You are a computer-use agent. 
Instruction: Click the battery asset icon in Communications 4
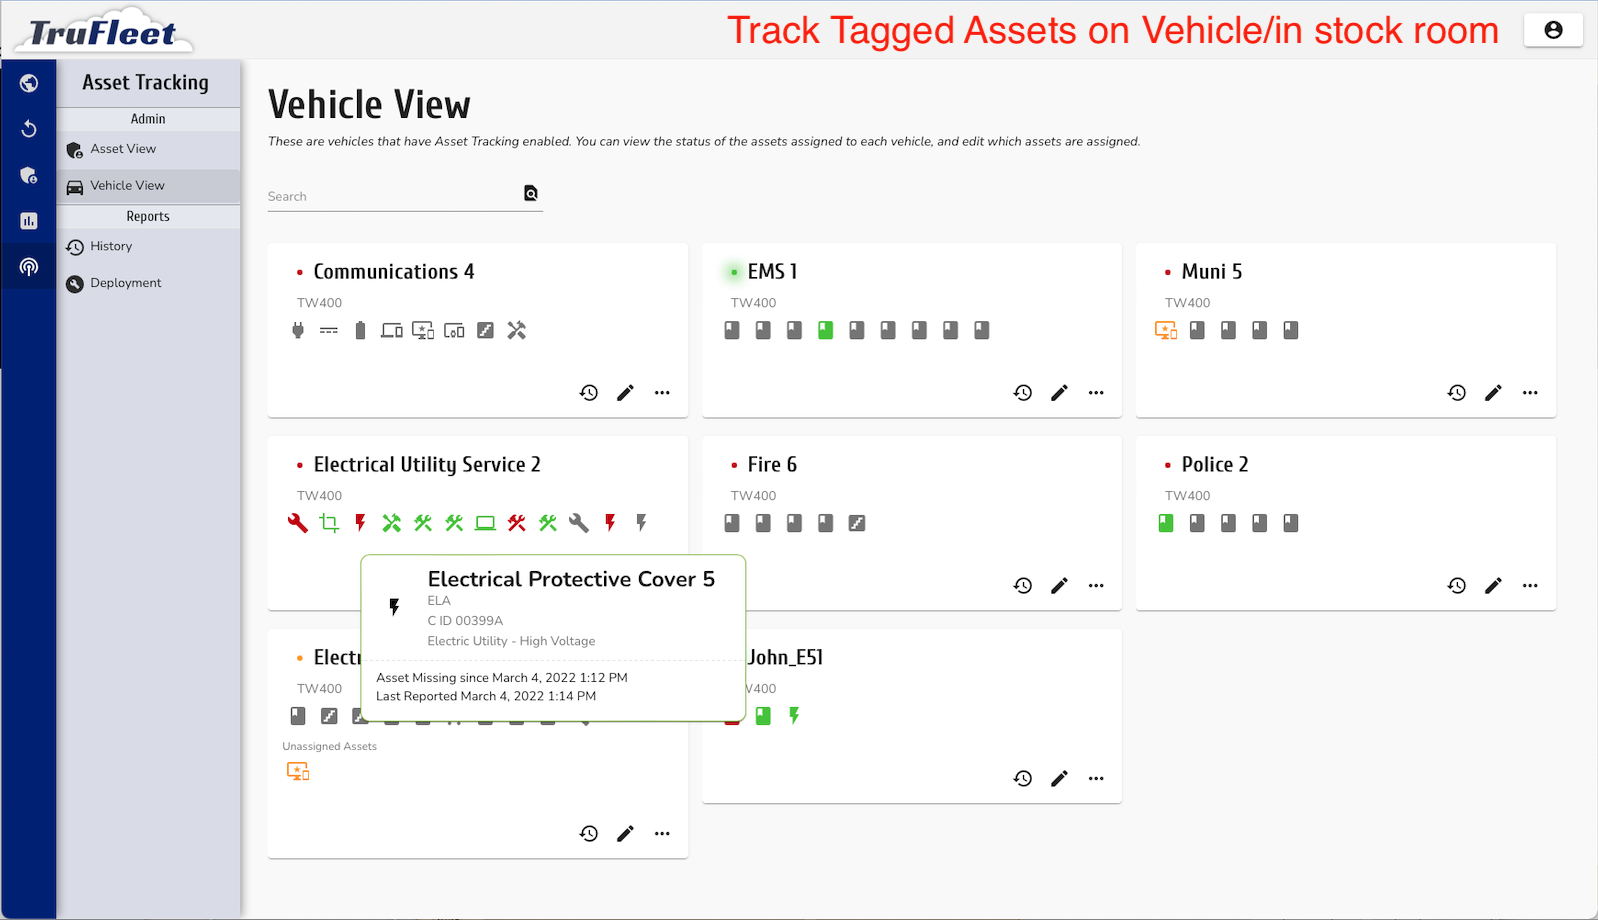[360, 330]
